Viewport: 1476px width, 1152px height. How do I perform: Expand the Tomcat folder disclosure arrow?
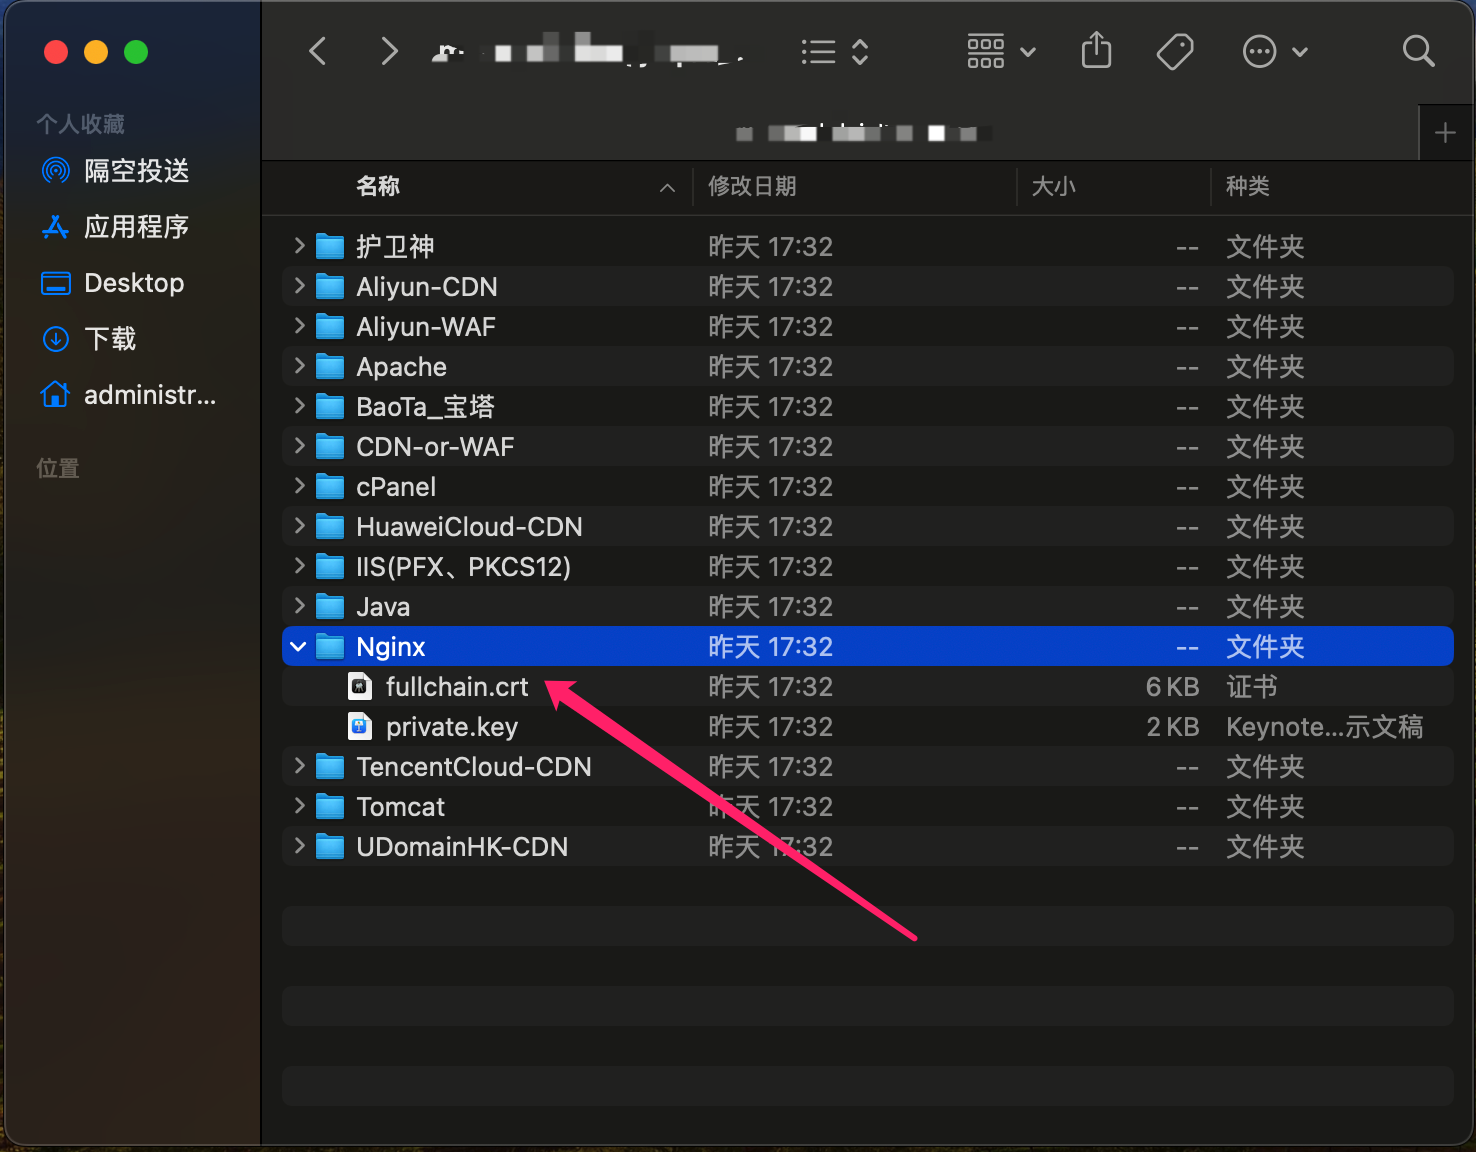[x=299, y=806]
